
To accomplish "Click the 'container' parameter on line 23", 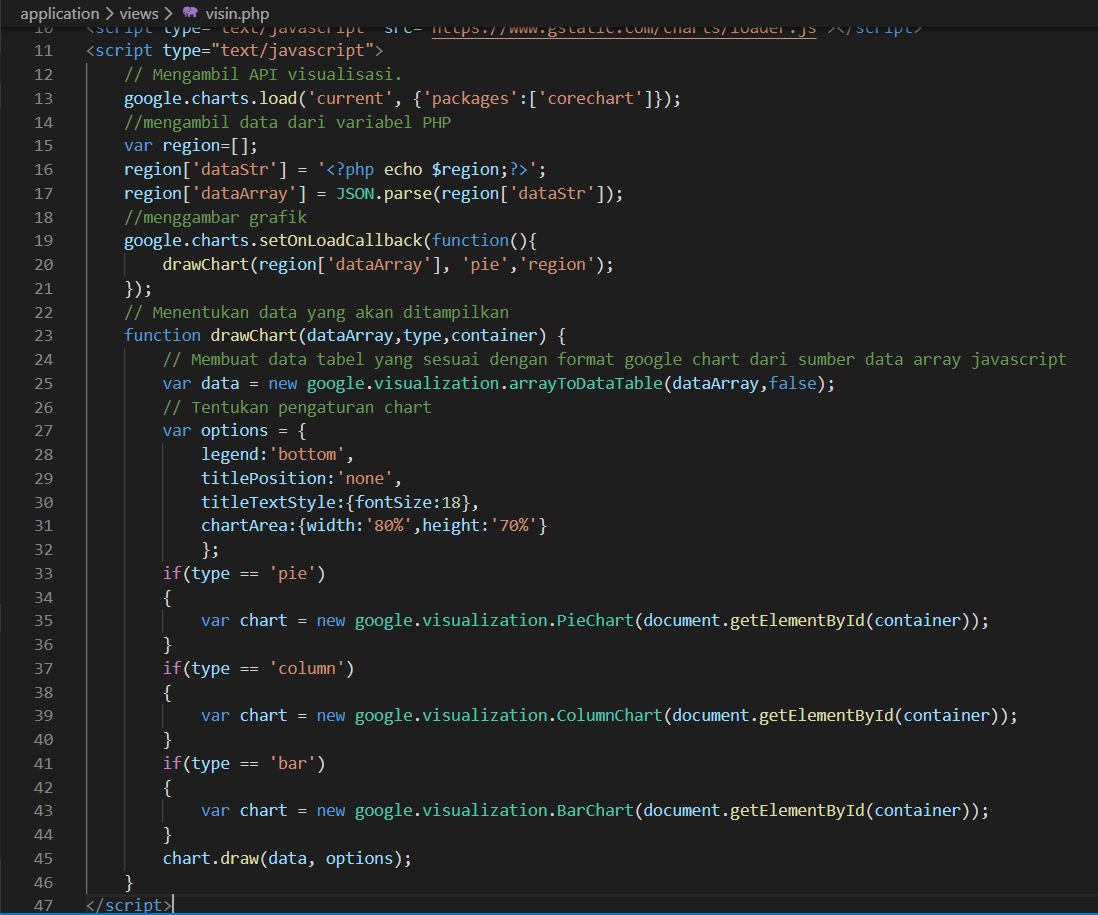I will [494, 335].
